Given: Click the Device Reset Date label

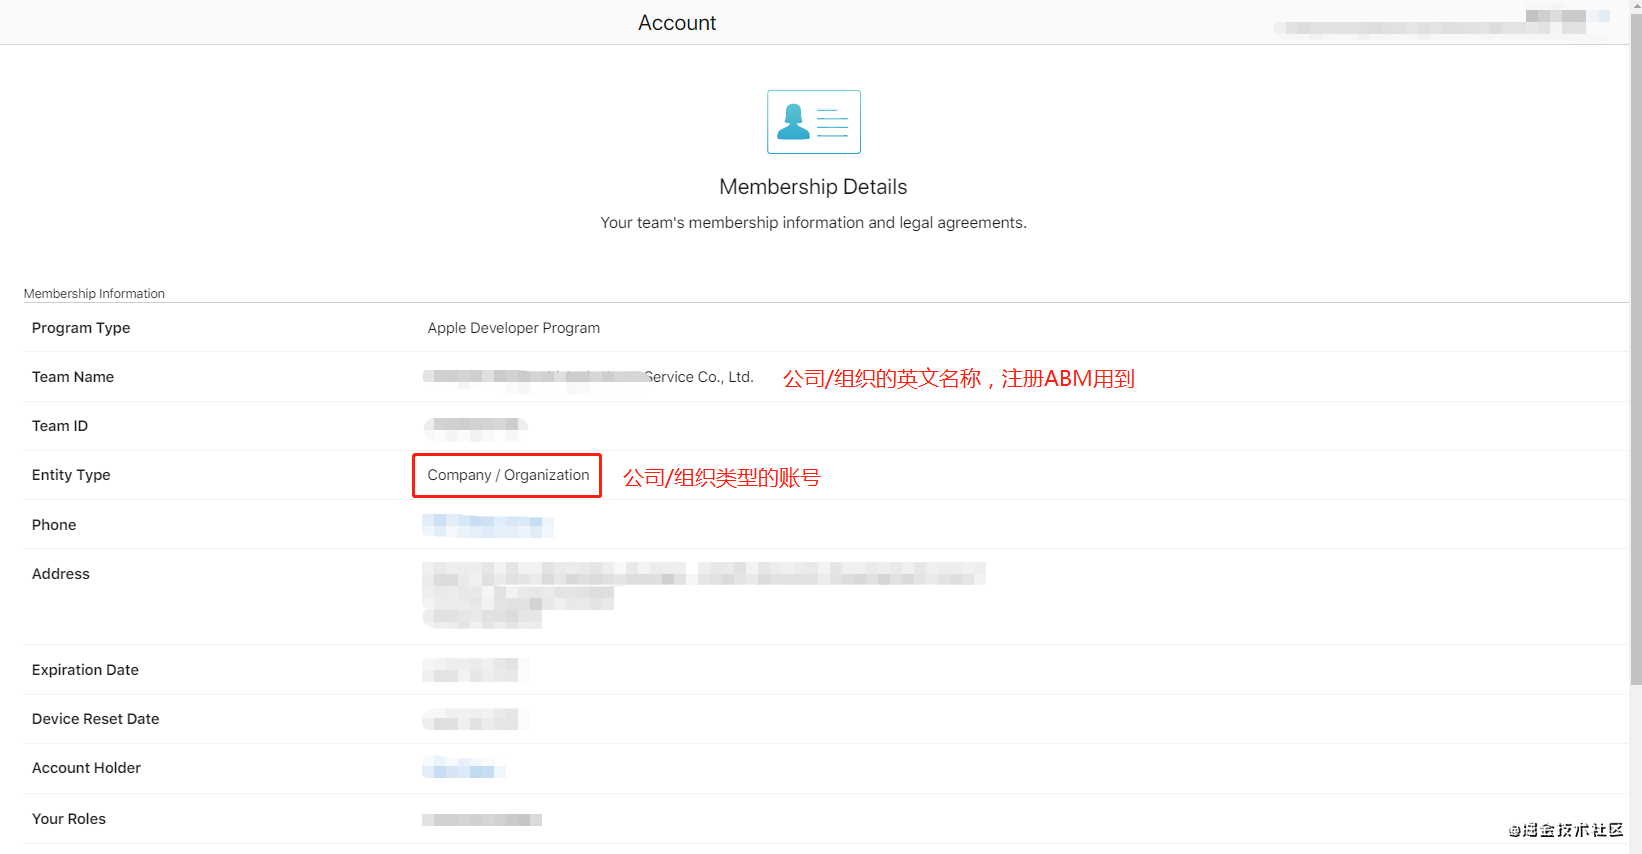Looking at the screenshot, I should [95, 719].
